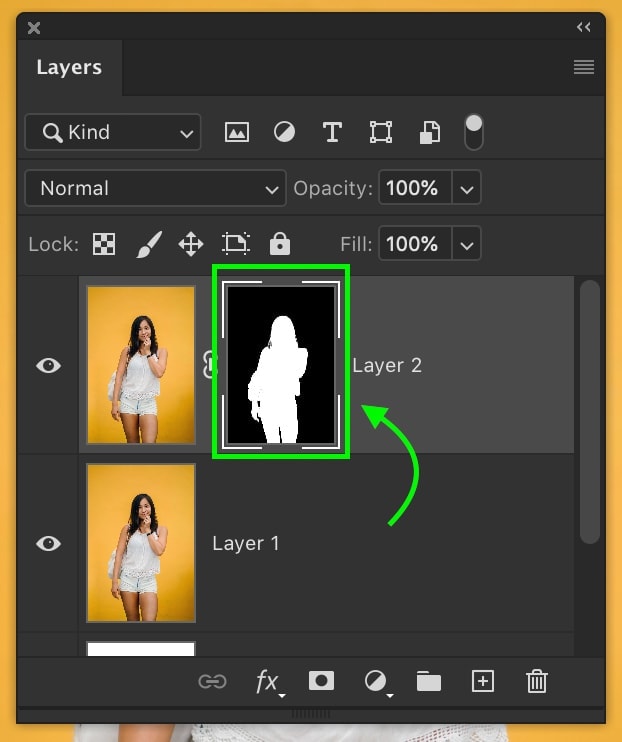Image resolution: width=622 pixels, height=742 pixels.
Task: Collapse panel with double chevron icon
Action: point(584,27)
